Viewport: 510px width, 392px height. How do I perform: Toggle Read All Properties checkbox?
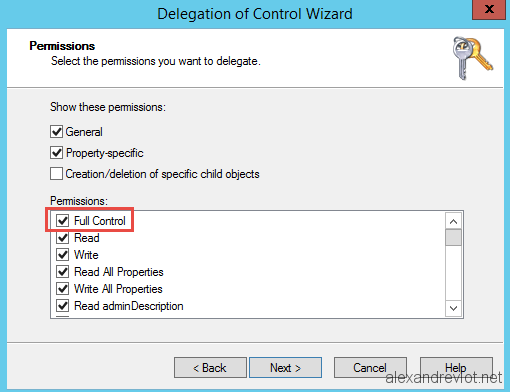click(x=62, y=272)
